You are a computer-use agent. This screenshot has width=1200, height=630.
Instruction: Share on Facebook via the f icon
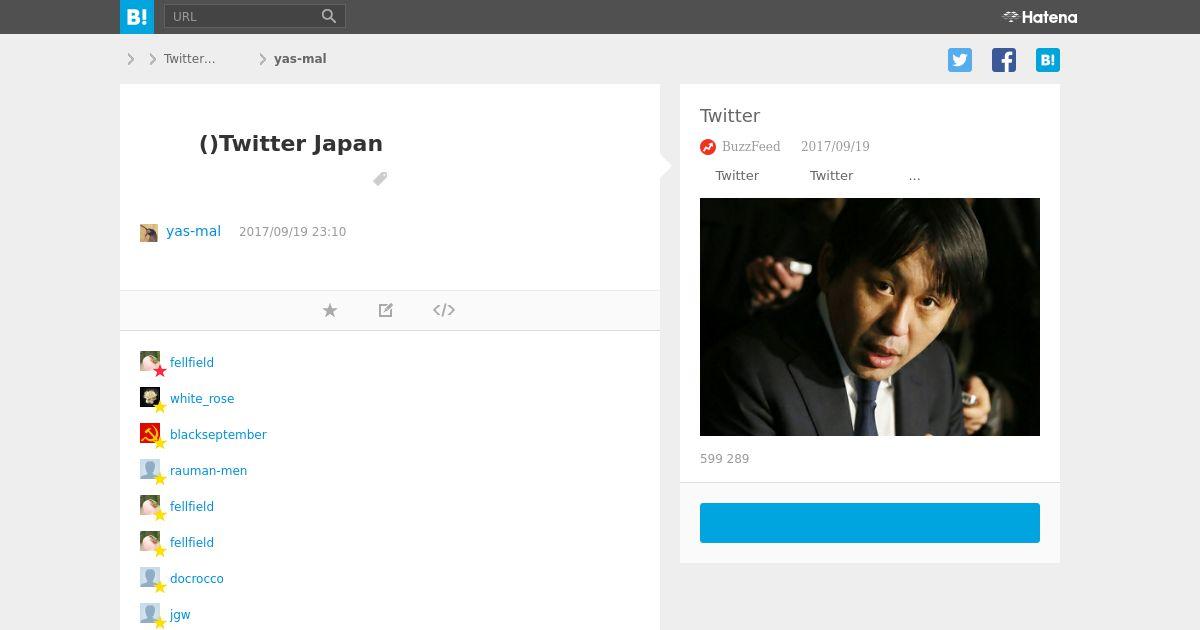(x=1004, y=60)
